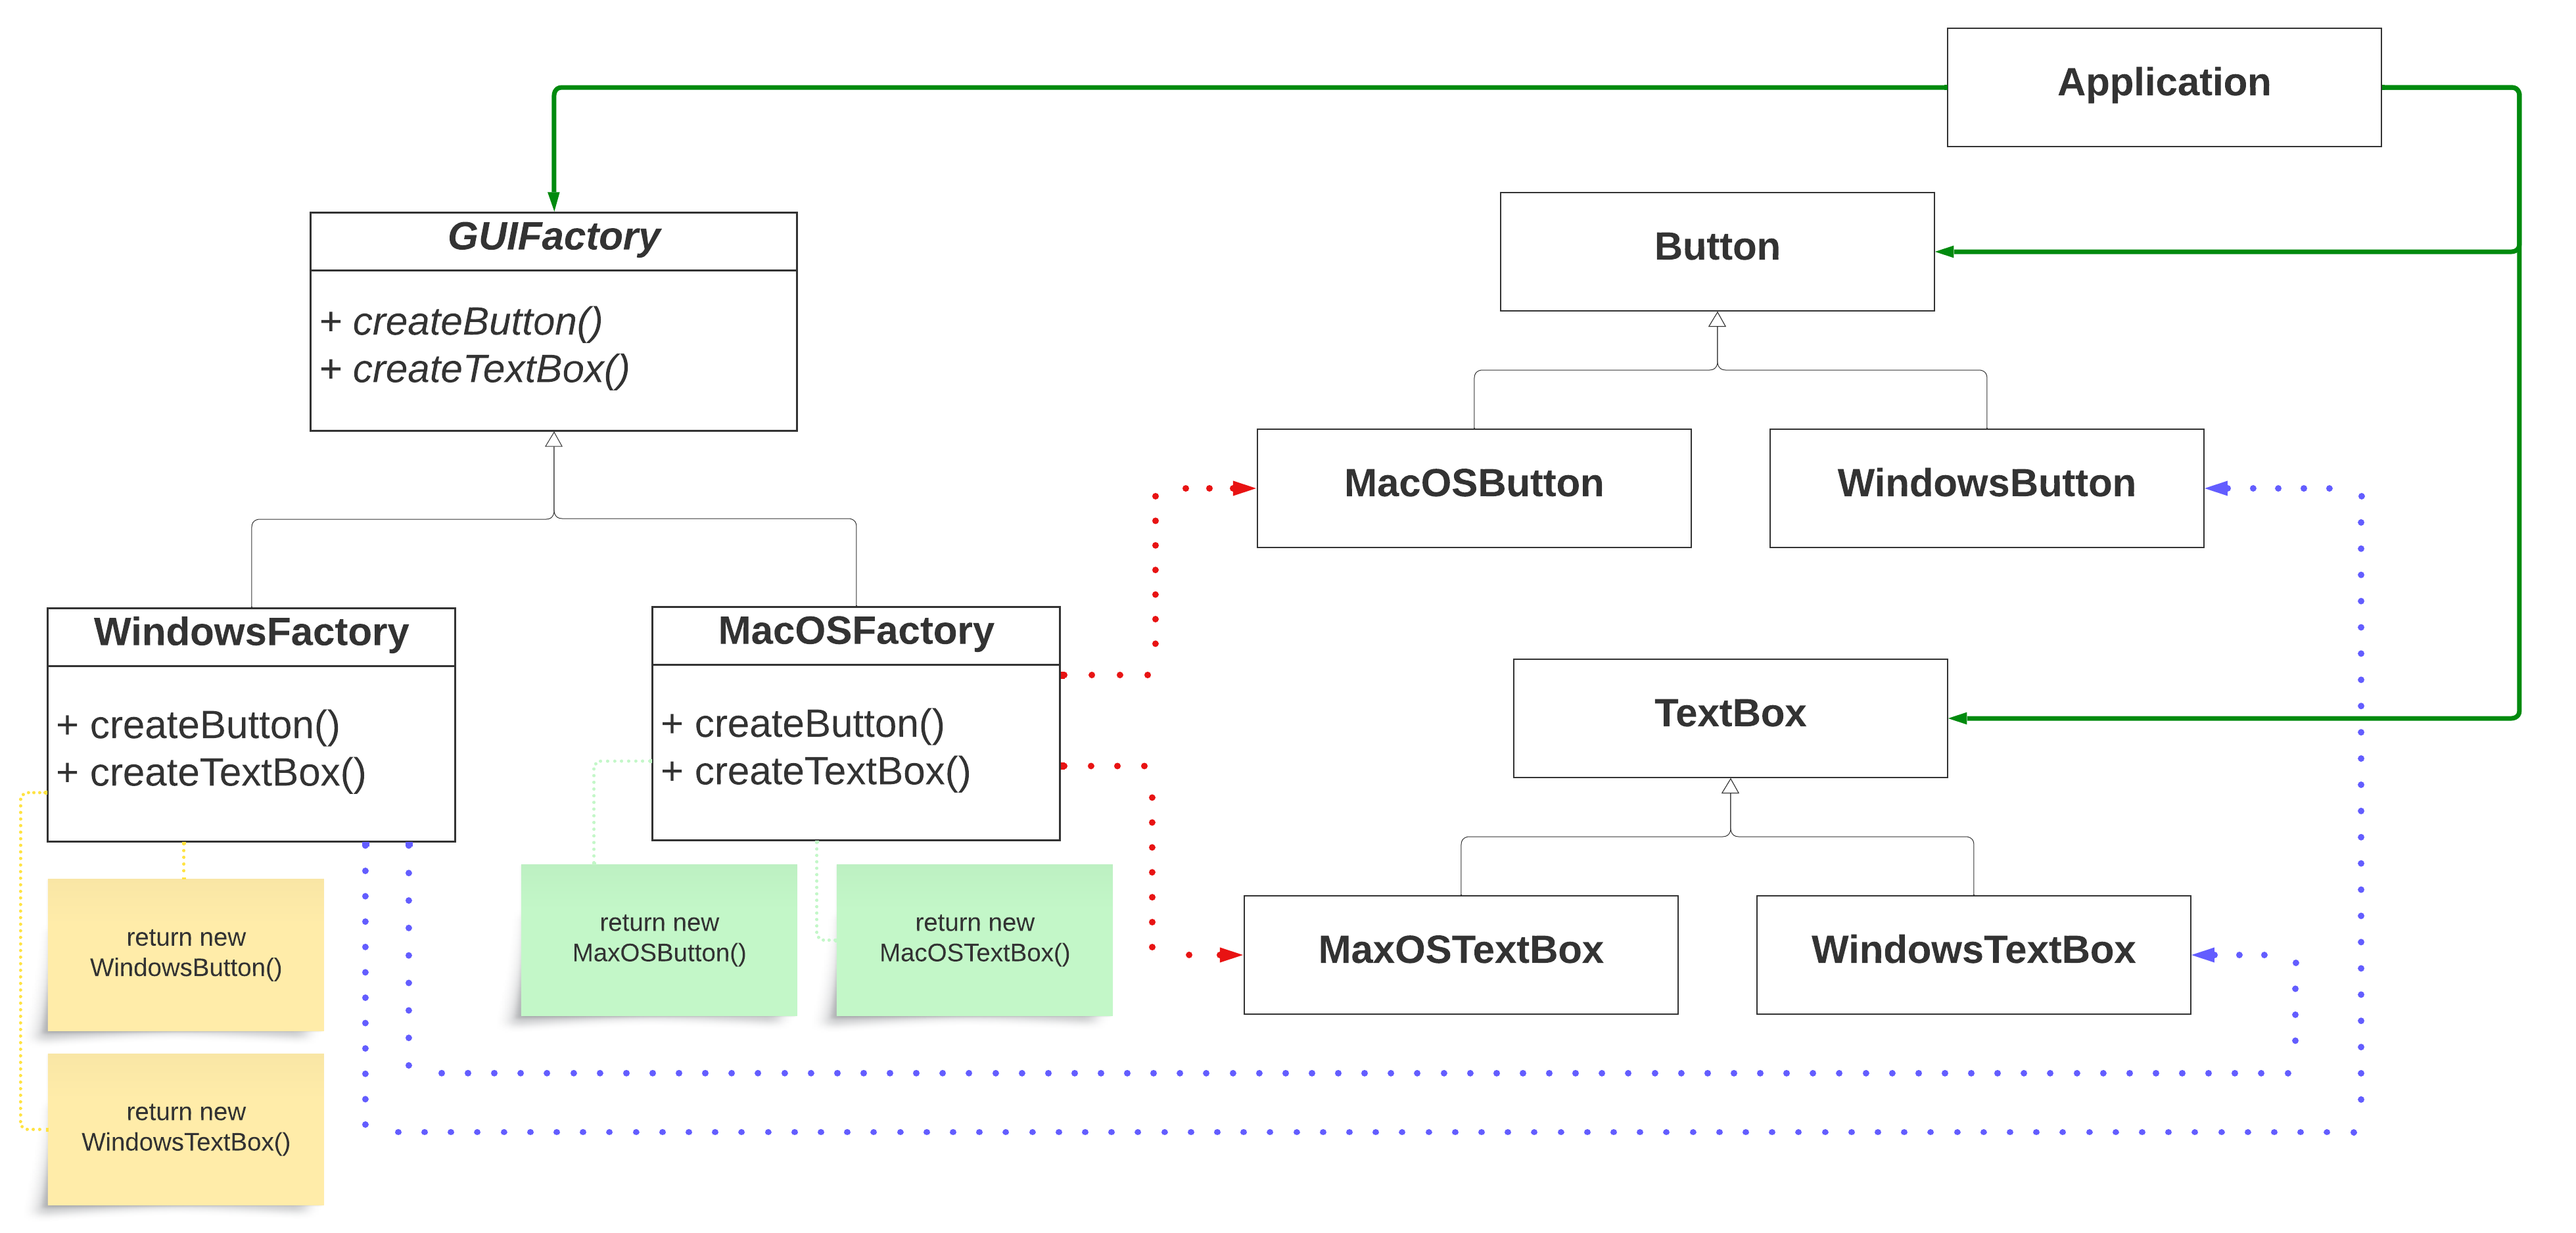Click yellow note 'return new WindowsTextBox()'
This screenshot has width=2576, height=1233.
[186, 1127]
